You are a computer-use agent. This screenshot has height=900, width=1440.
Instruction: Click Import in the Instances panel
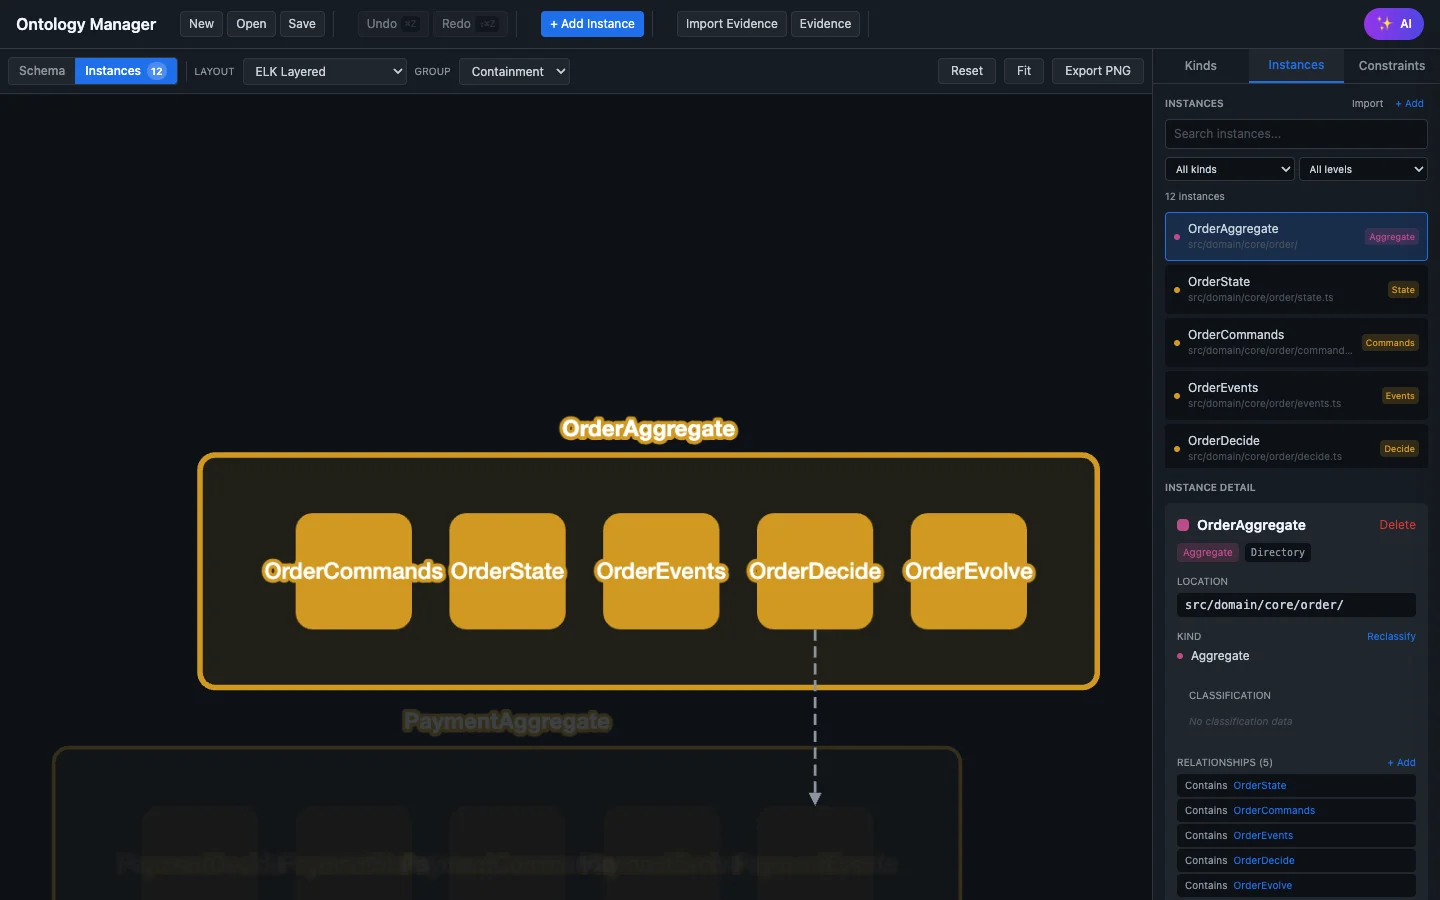(x=1366, y=103)
